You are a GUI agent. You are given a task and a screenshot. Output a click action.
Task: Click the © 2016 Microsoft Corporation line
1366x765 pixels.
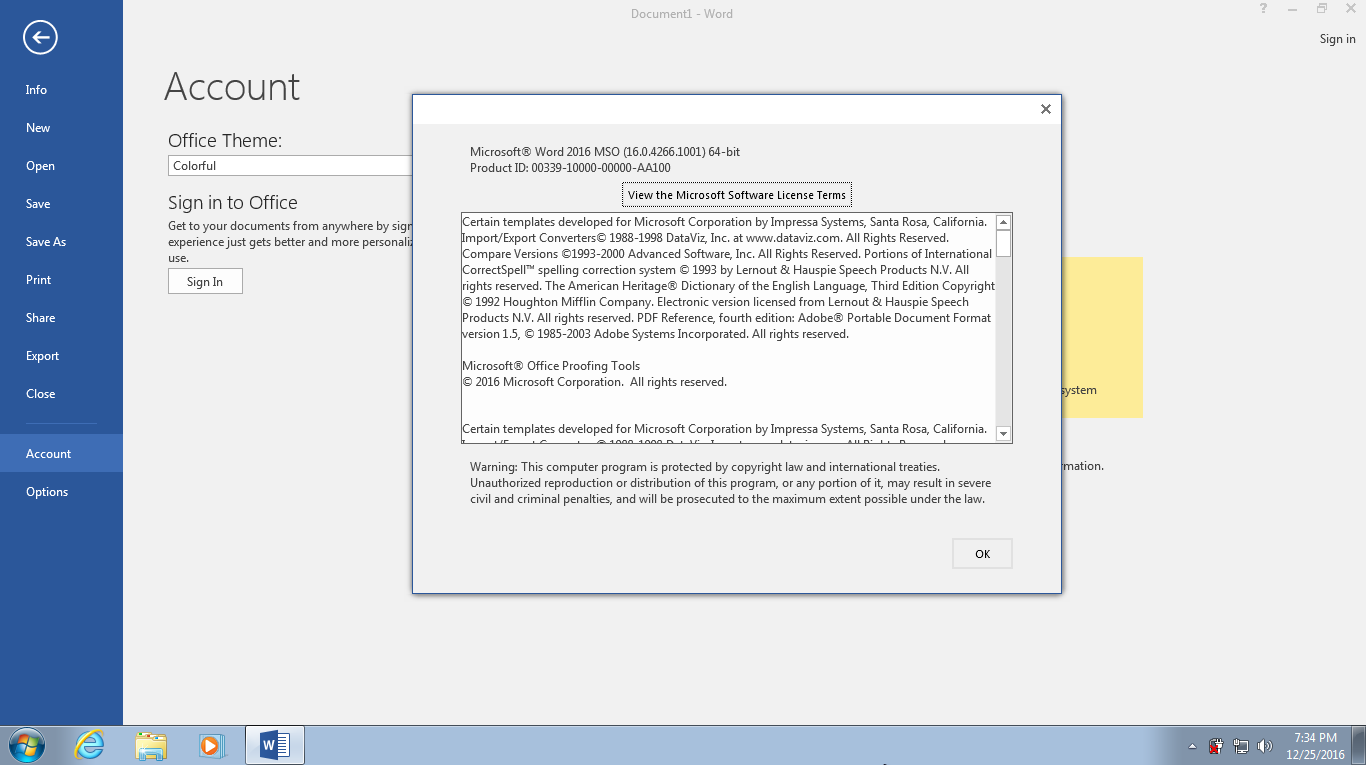(x=594, y=382)
